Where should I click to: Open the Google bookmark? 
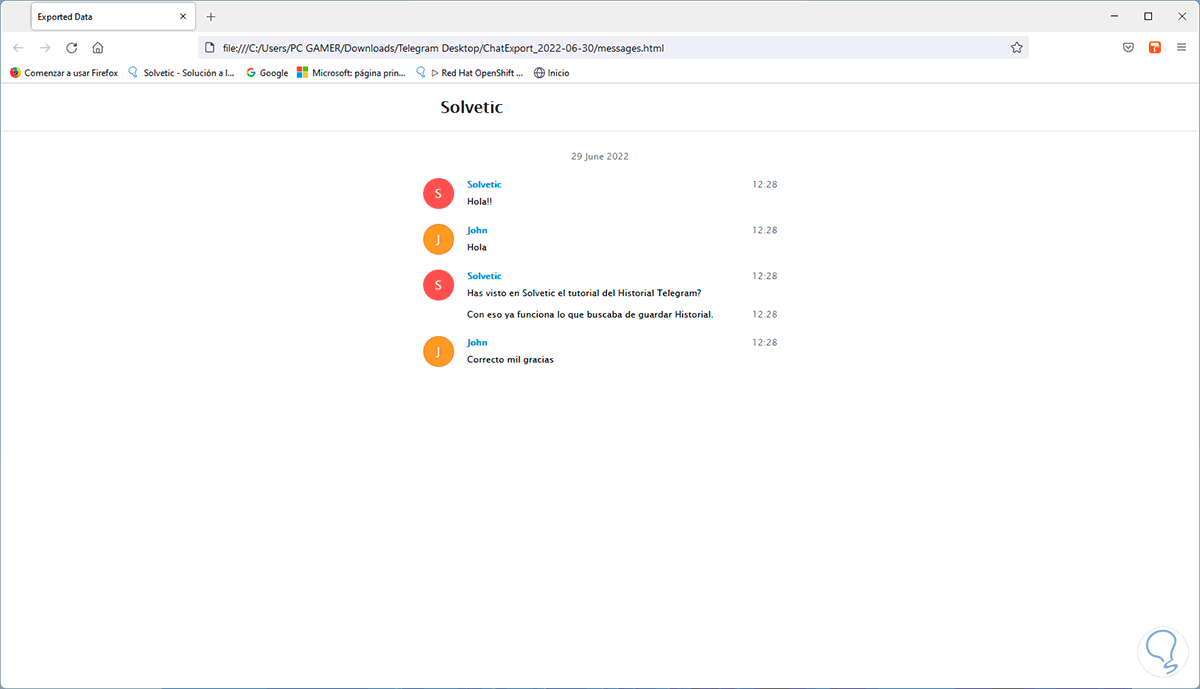click(267, 73)
